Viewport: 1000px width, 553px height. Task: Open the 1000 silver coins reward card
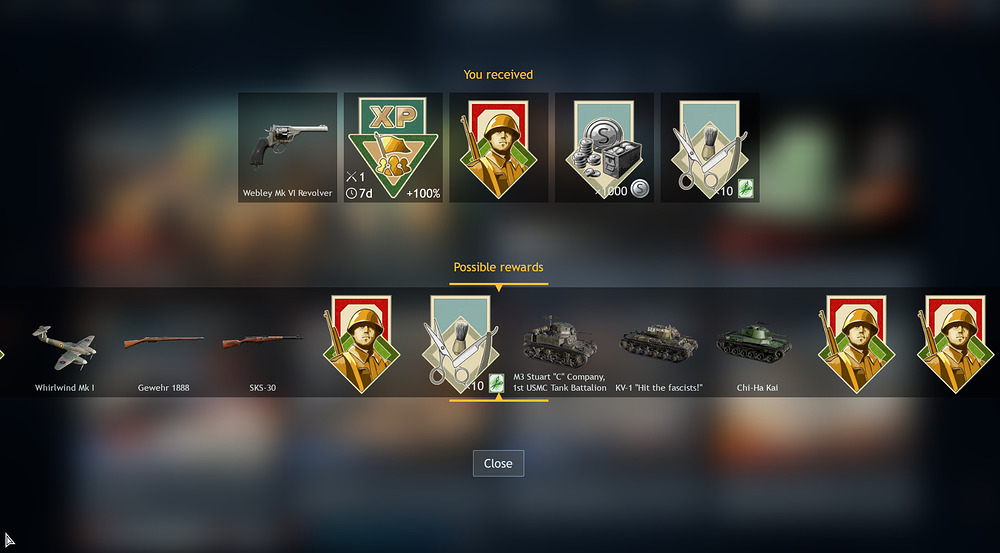605,147
